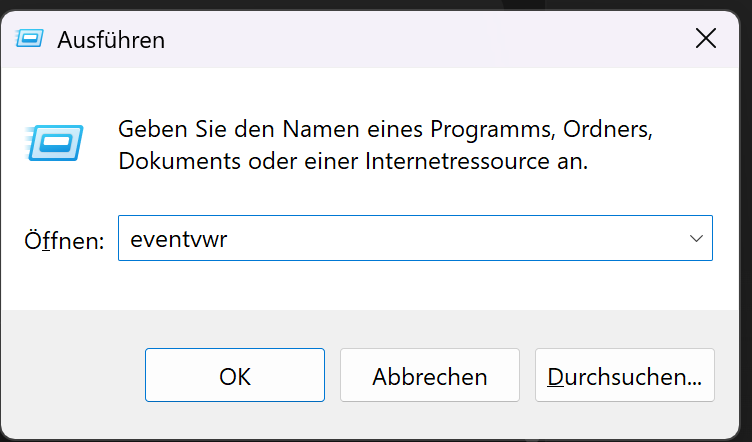Confirm with the OK button

(235, 376)
